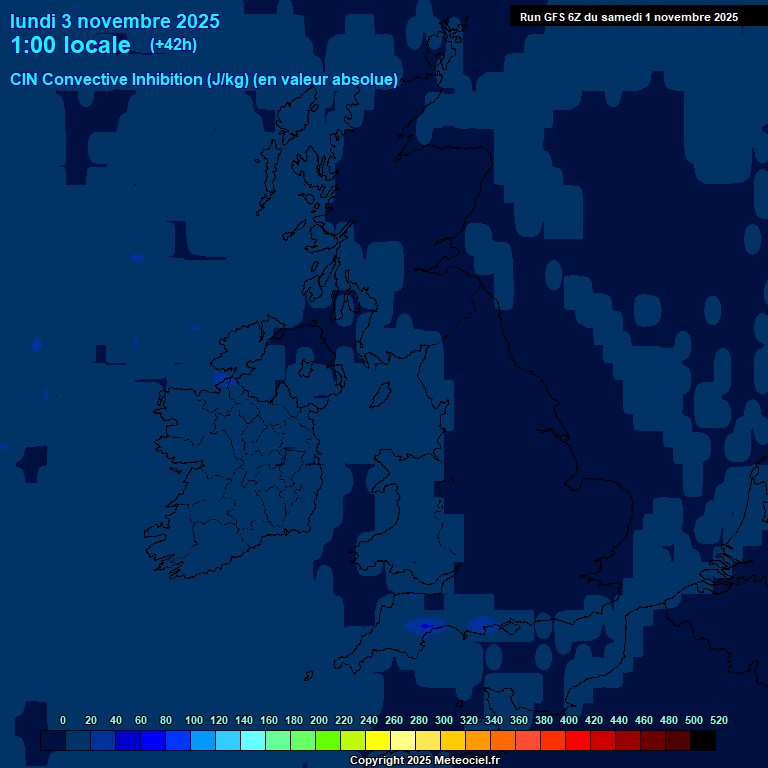
Task: Click the blue CIN patch on England's south coast
Action: tap(427, 626)
